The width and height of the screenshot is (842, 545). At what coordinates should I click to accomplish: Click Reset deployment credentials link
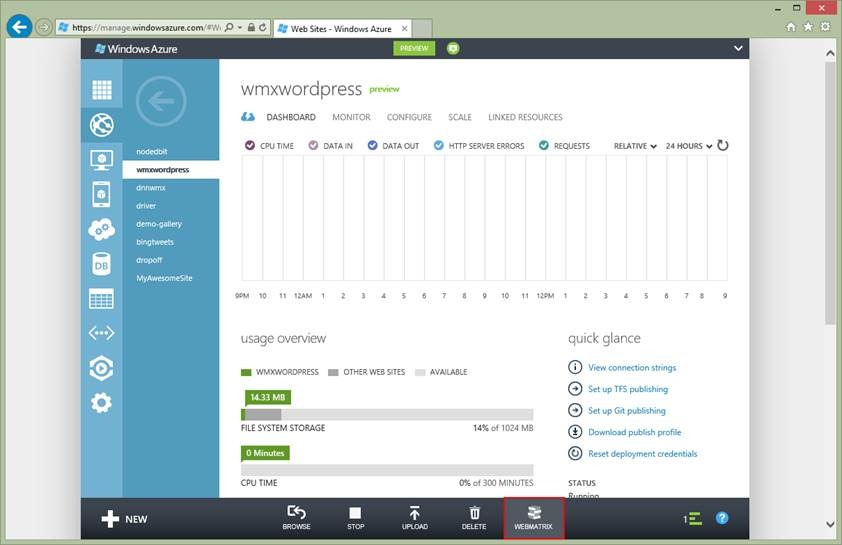click(642, 454)
